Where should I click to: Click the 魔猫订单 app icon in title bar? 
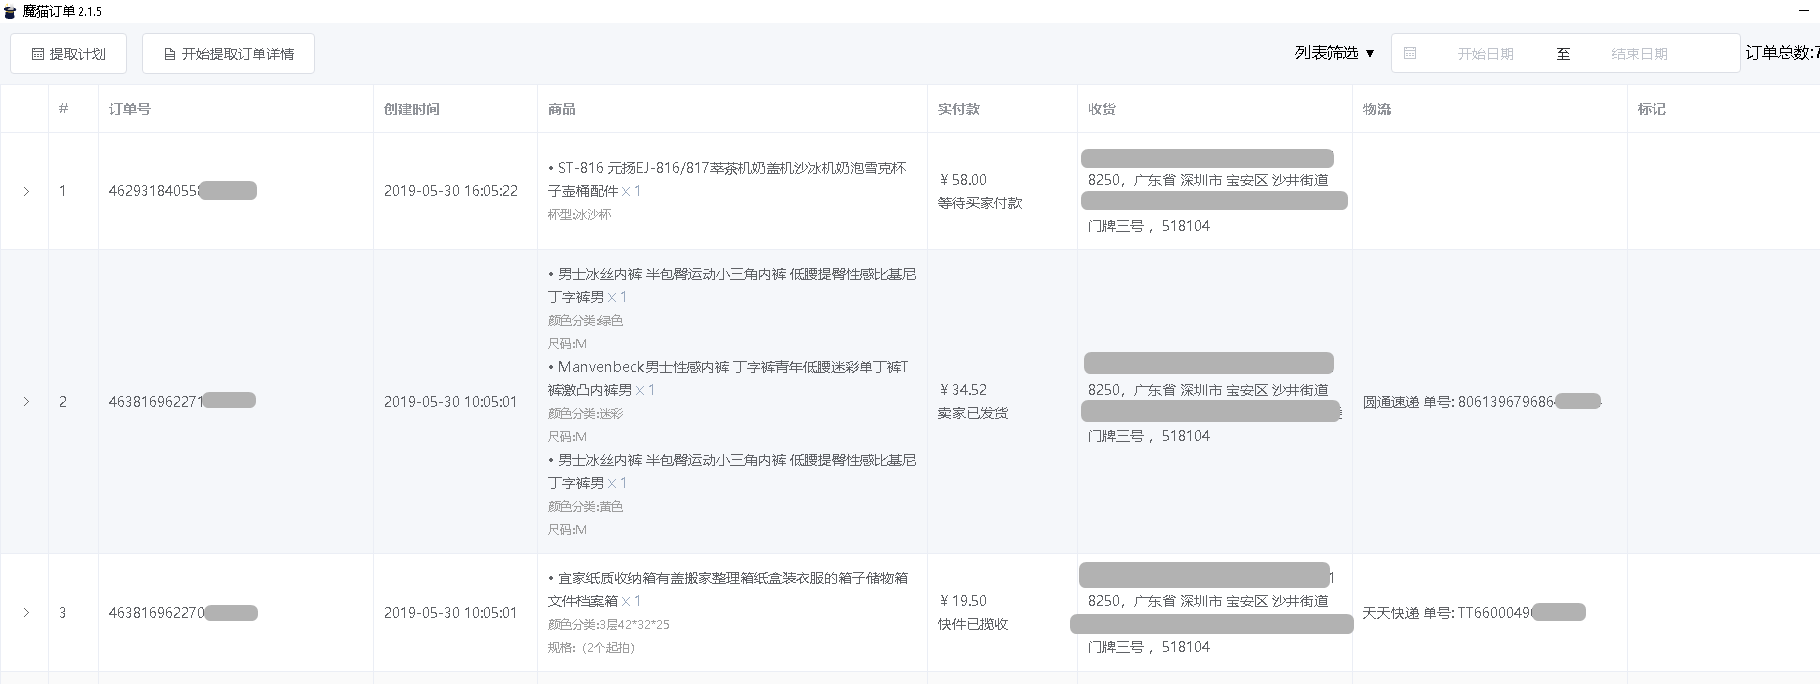coord(10,11)
